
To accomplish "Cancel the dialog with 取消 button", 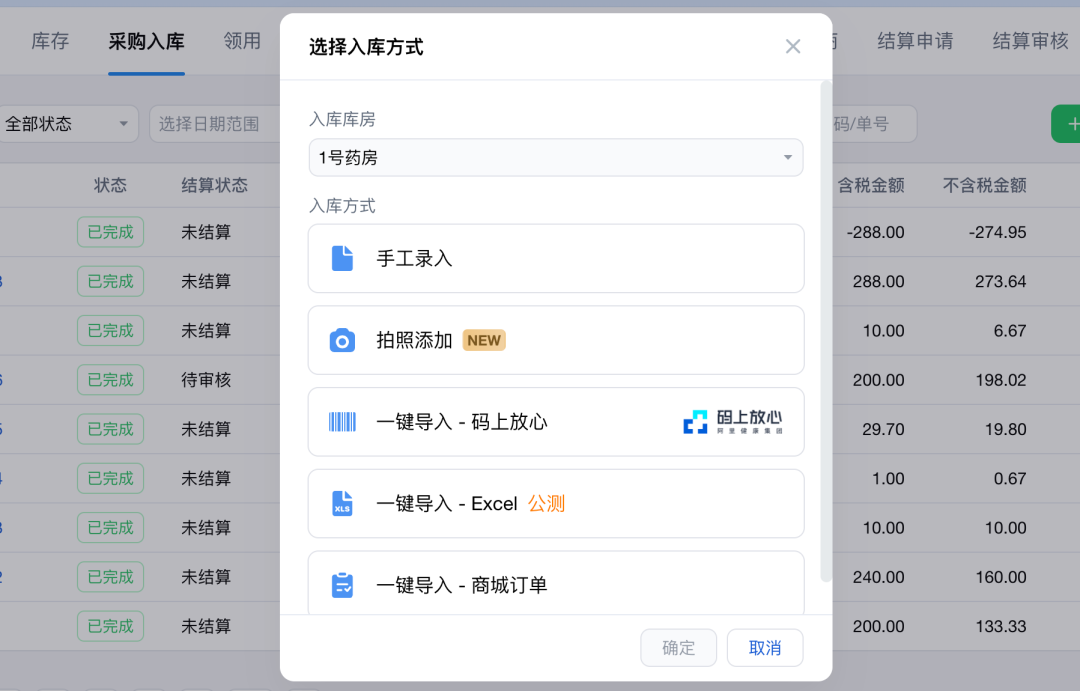I will click(764, 647).
